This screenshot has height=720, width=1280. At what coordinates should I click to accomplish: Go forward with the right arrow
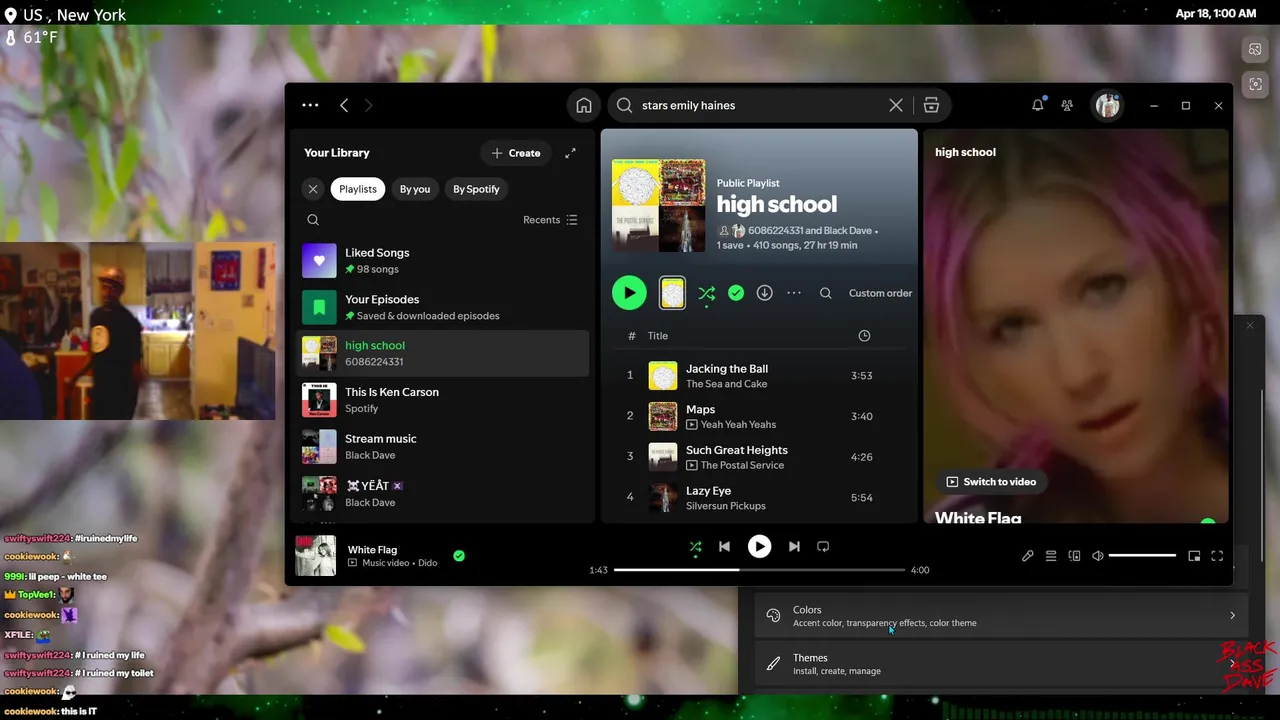click(x=368, y=105)
